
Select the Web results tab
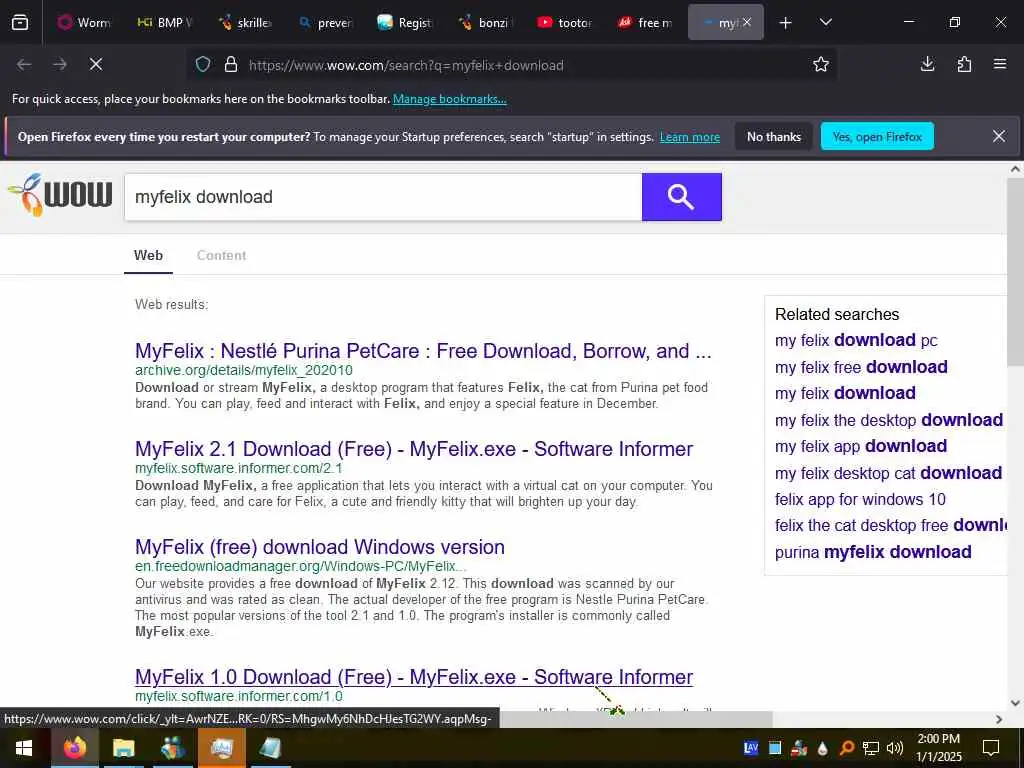[148, 255]
